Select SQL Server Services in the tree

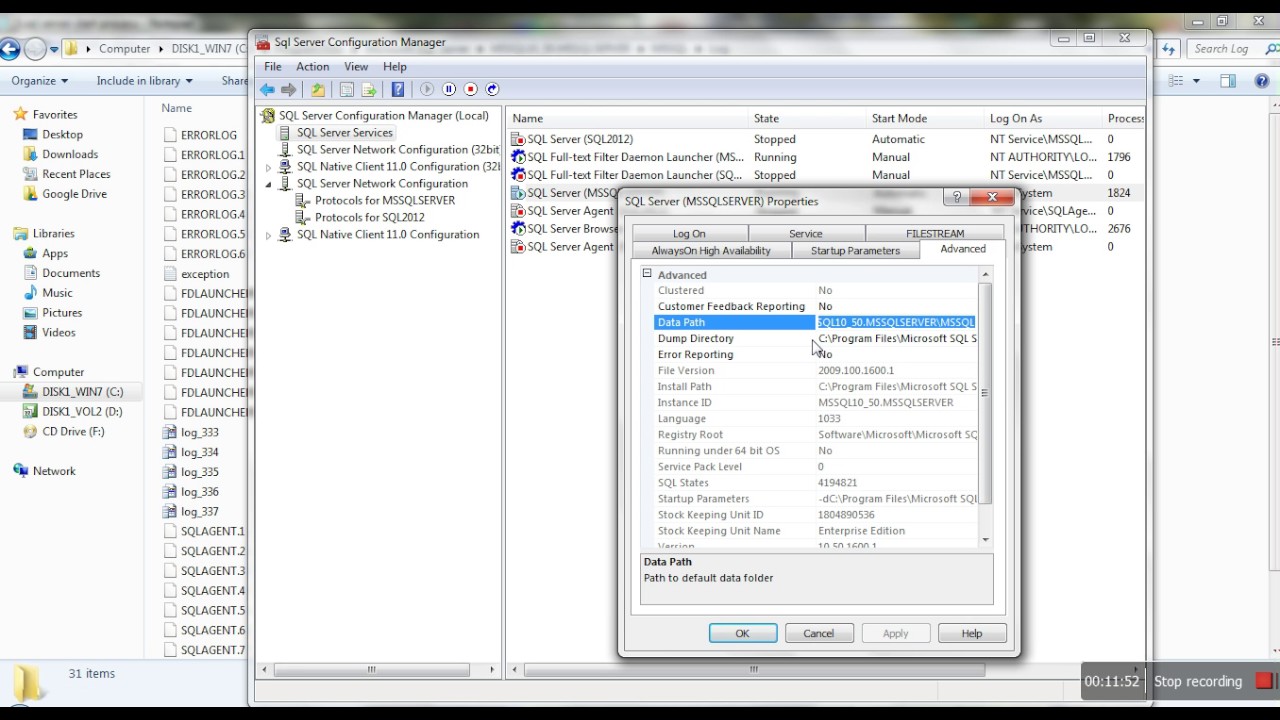click(x=344, y=133)
